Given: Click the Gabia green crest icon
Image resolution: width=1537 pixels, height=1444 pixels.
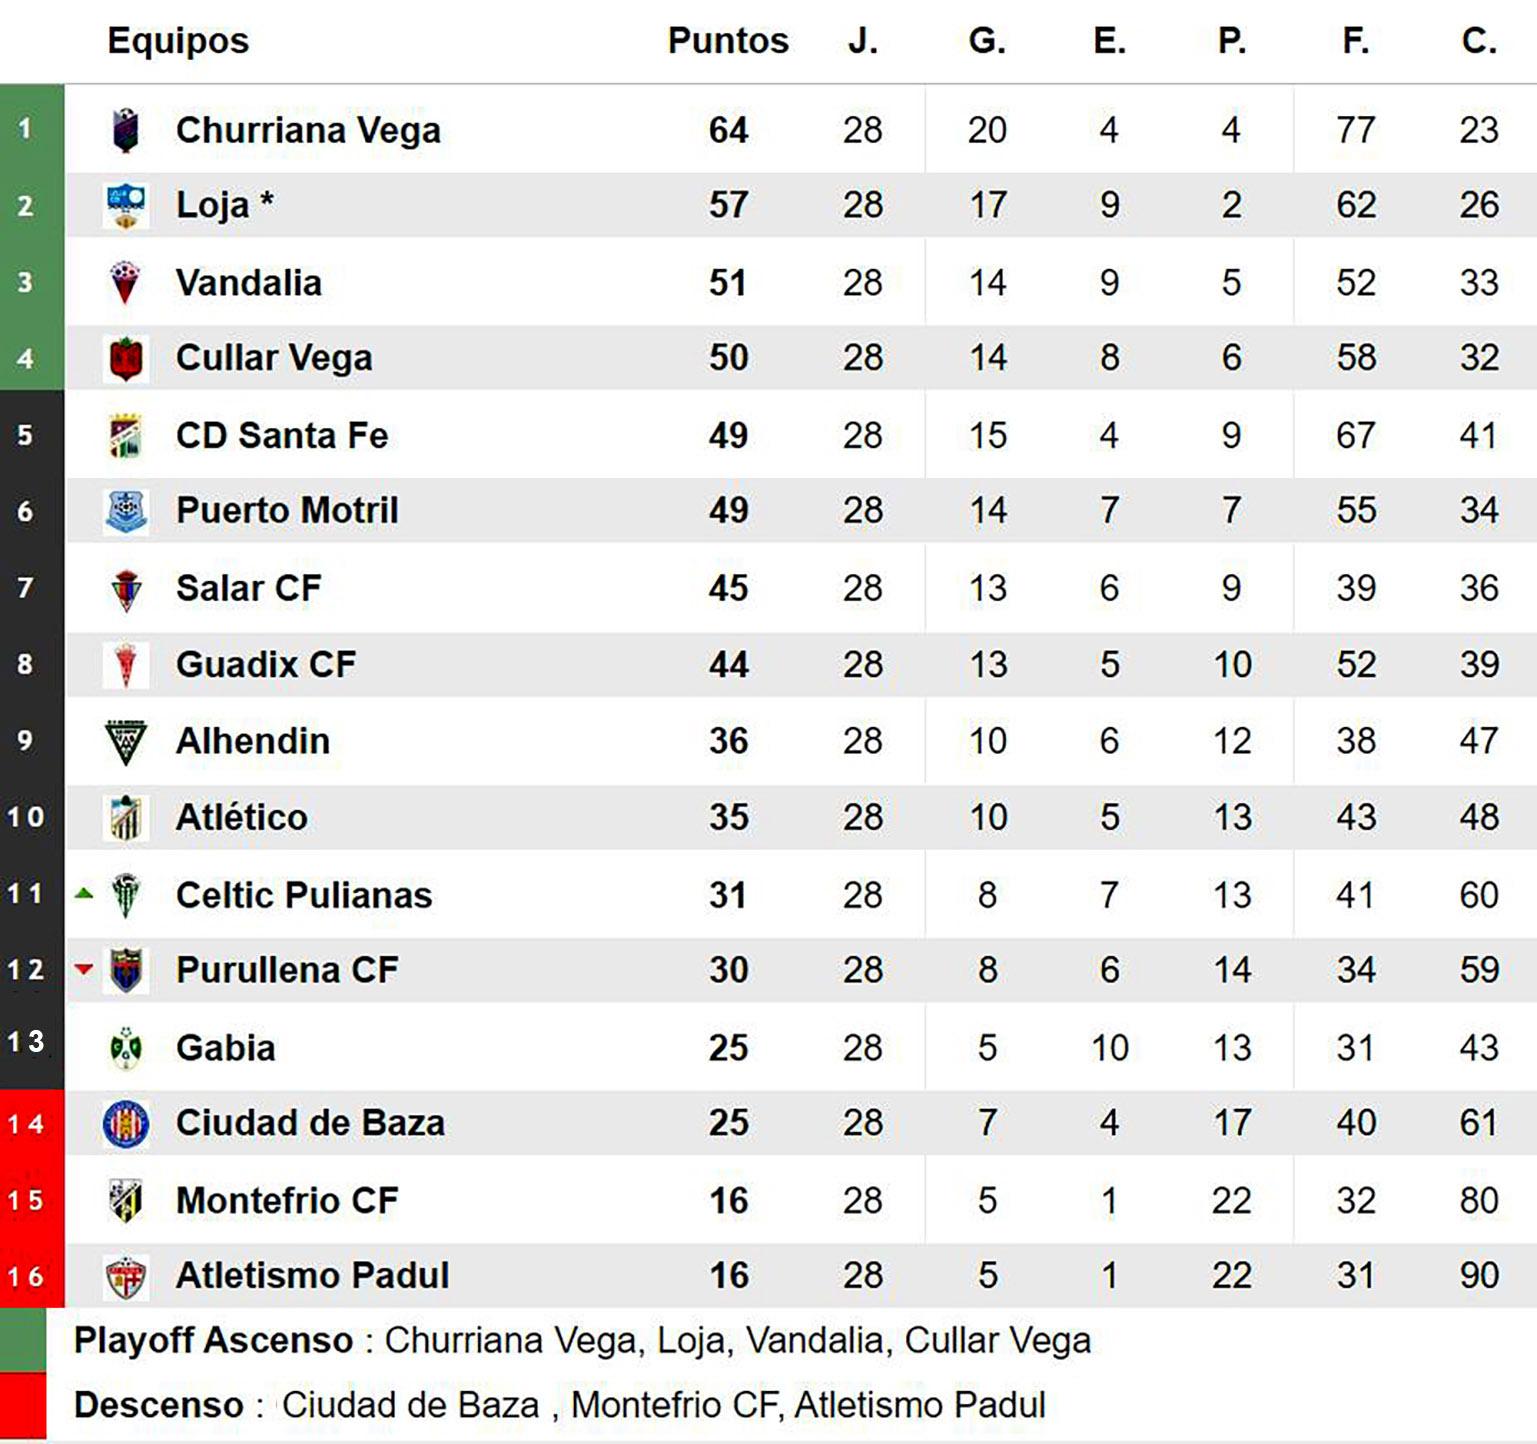Looking at the screenshot, I should (125, 1048).
